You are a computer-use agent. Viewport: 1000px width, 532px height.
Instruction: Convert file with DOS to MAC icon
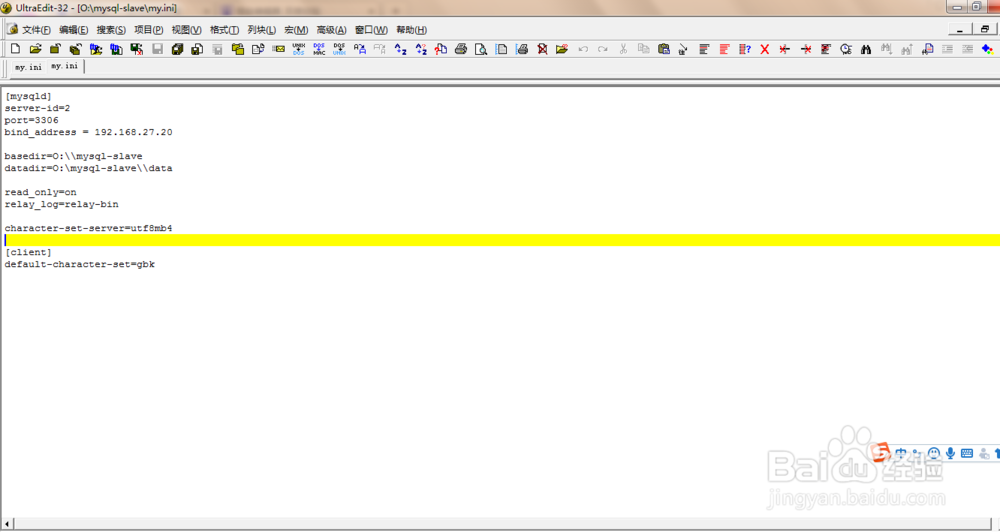319,49
